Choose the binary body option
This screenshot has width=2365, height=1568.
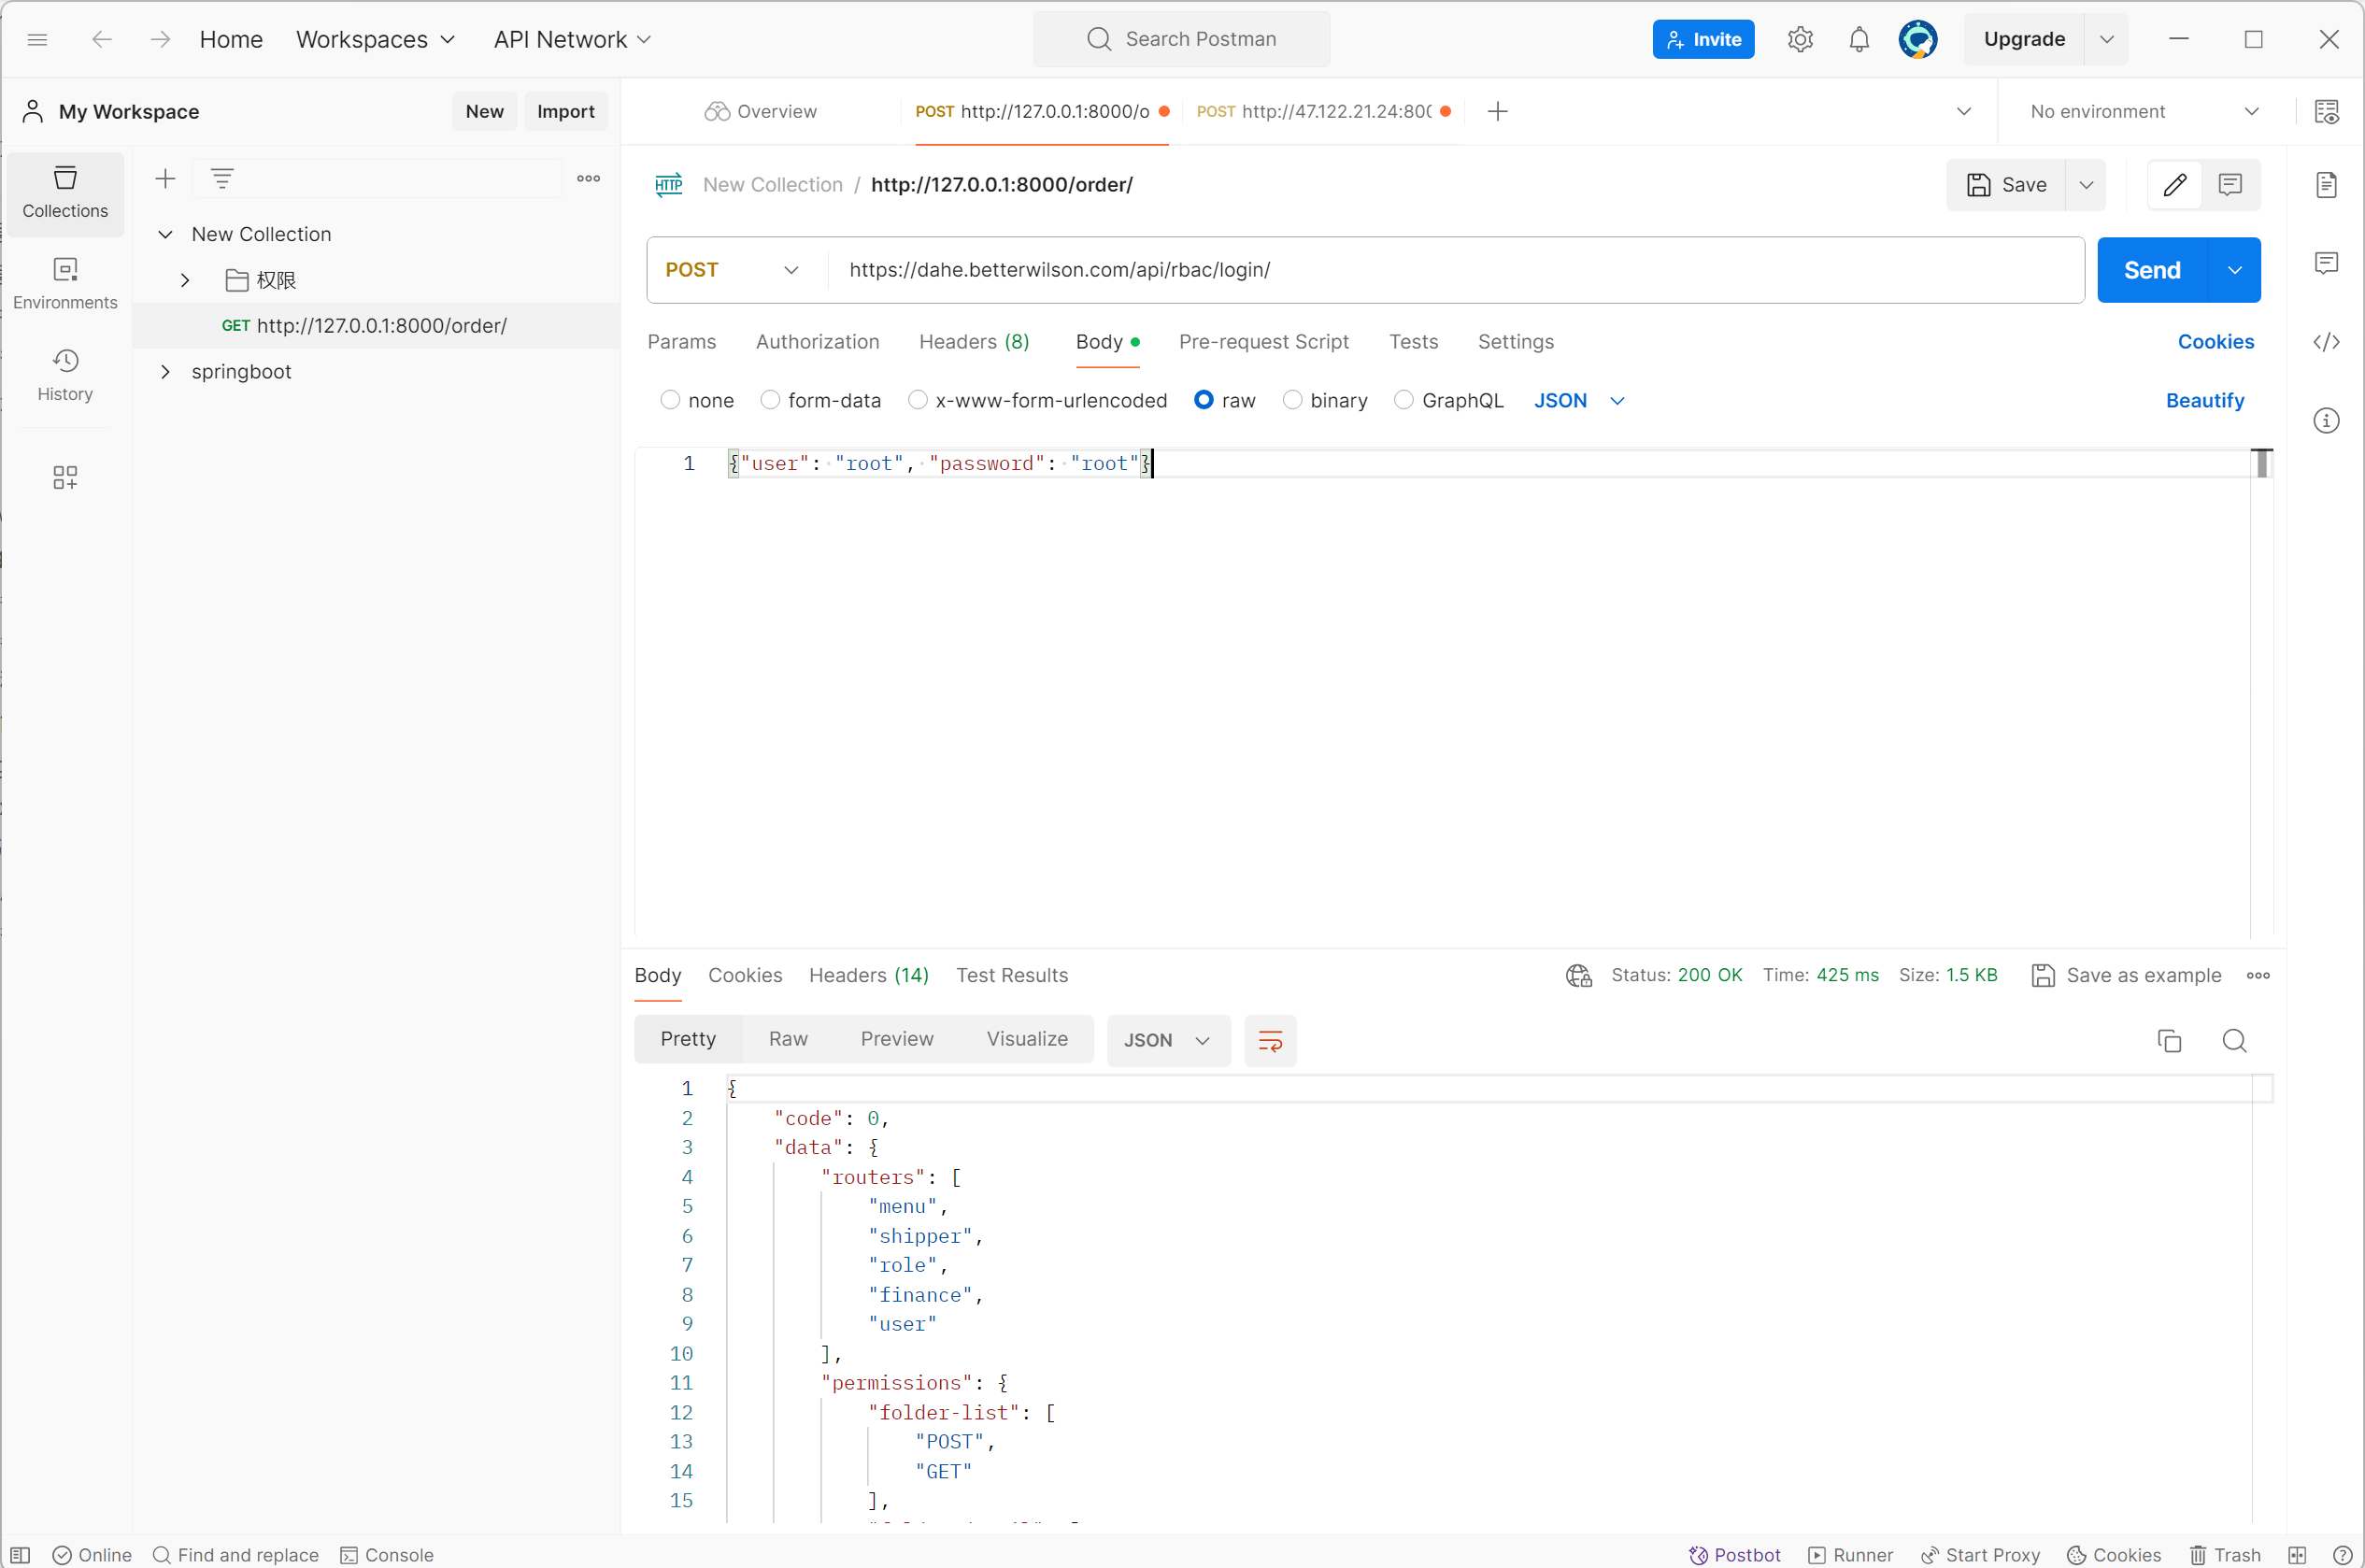[x=1293, y=400]
